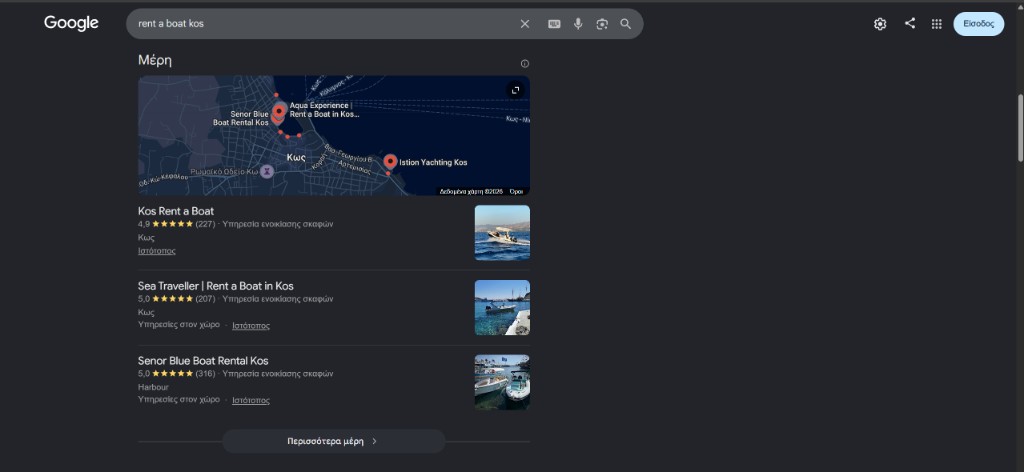Search by image with the Lens camera icon
Viewport: 1024px width, 472px height.
[601, 24]
